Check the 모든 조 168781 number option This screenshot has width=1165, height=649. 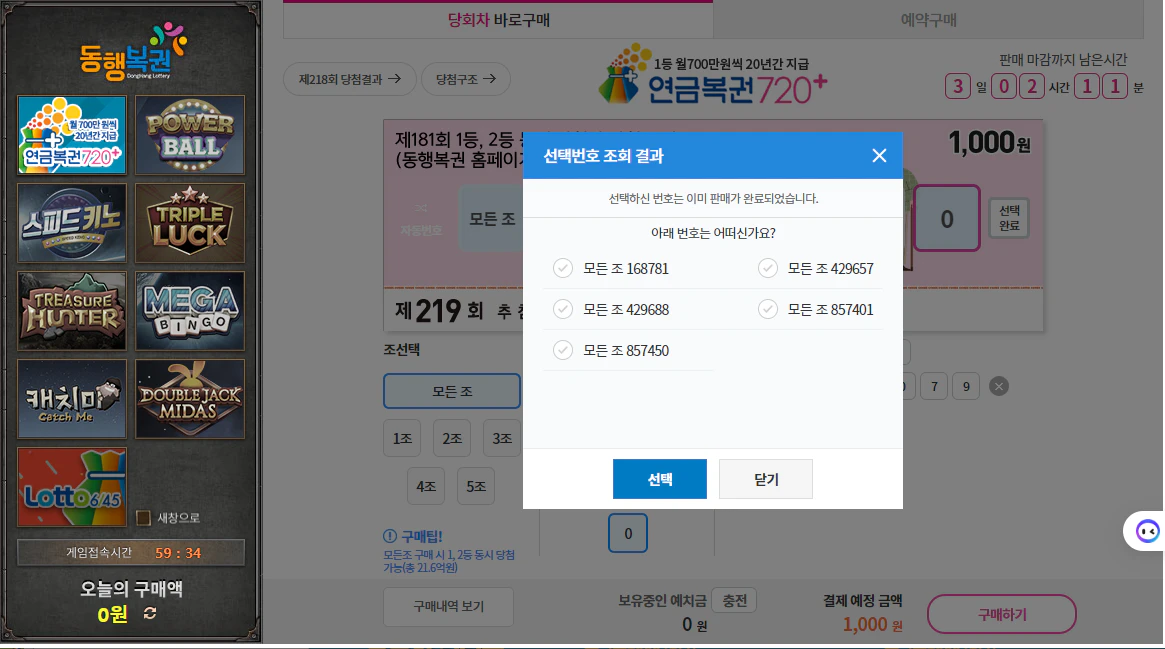coord(561,268)
